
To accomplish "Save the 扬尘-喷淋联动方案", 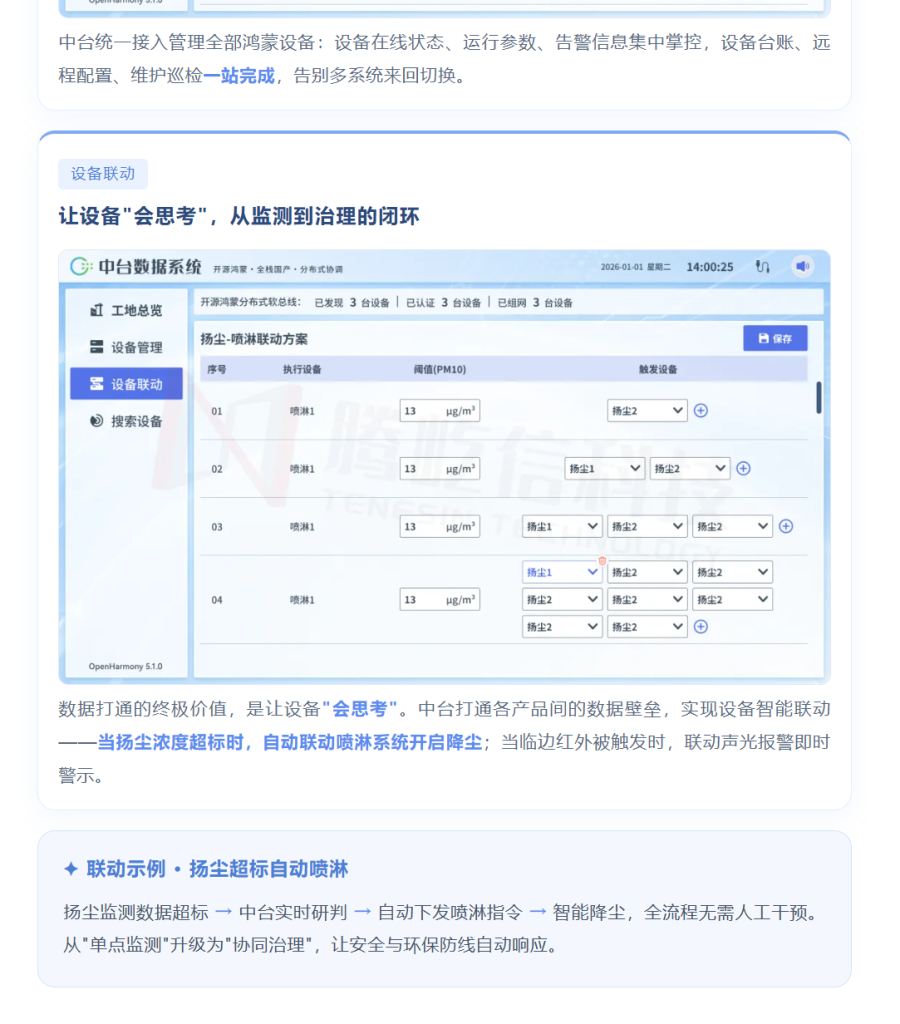I will 775,338.
